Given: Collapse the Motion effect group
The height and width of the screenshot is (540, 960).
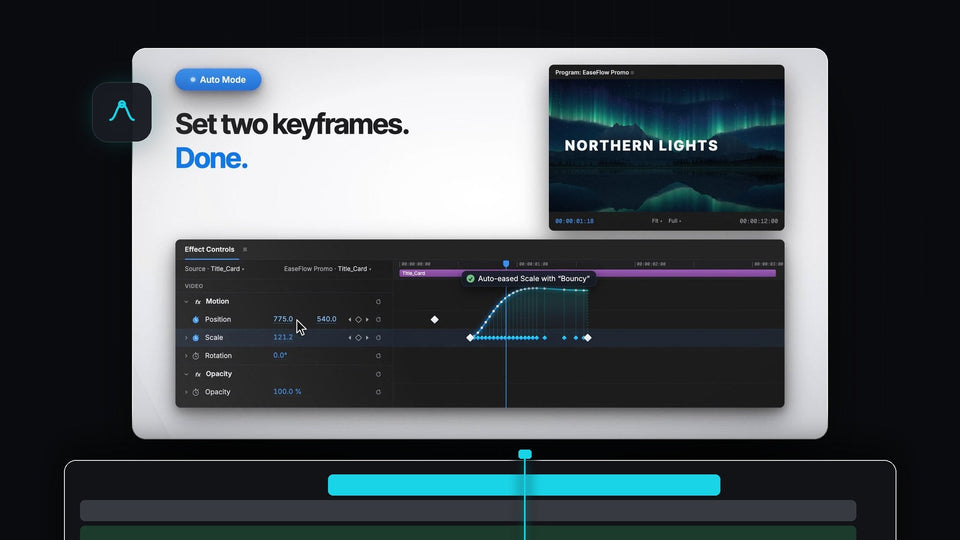Looking at the screenshot, I should click(186, 301).
